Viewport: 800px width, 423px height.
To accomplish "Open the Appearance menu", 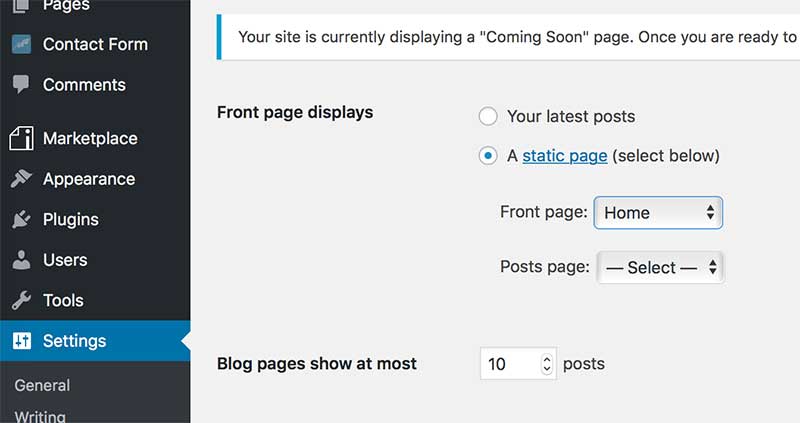I will [x=88, y=179].
